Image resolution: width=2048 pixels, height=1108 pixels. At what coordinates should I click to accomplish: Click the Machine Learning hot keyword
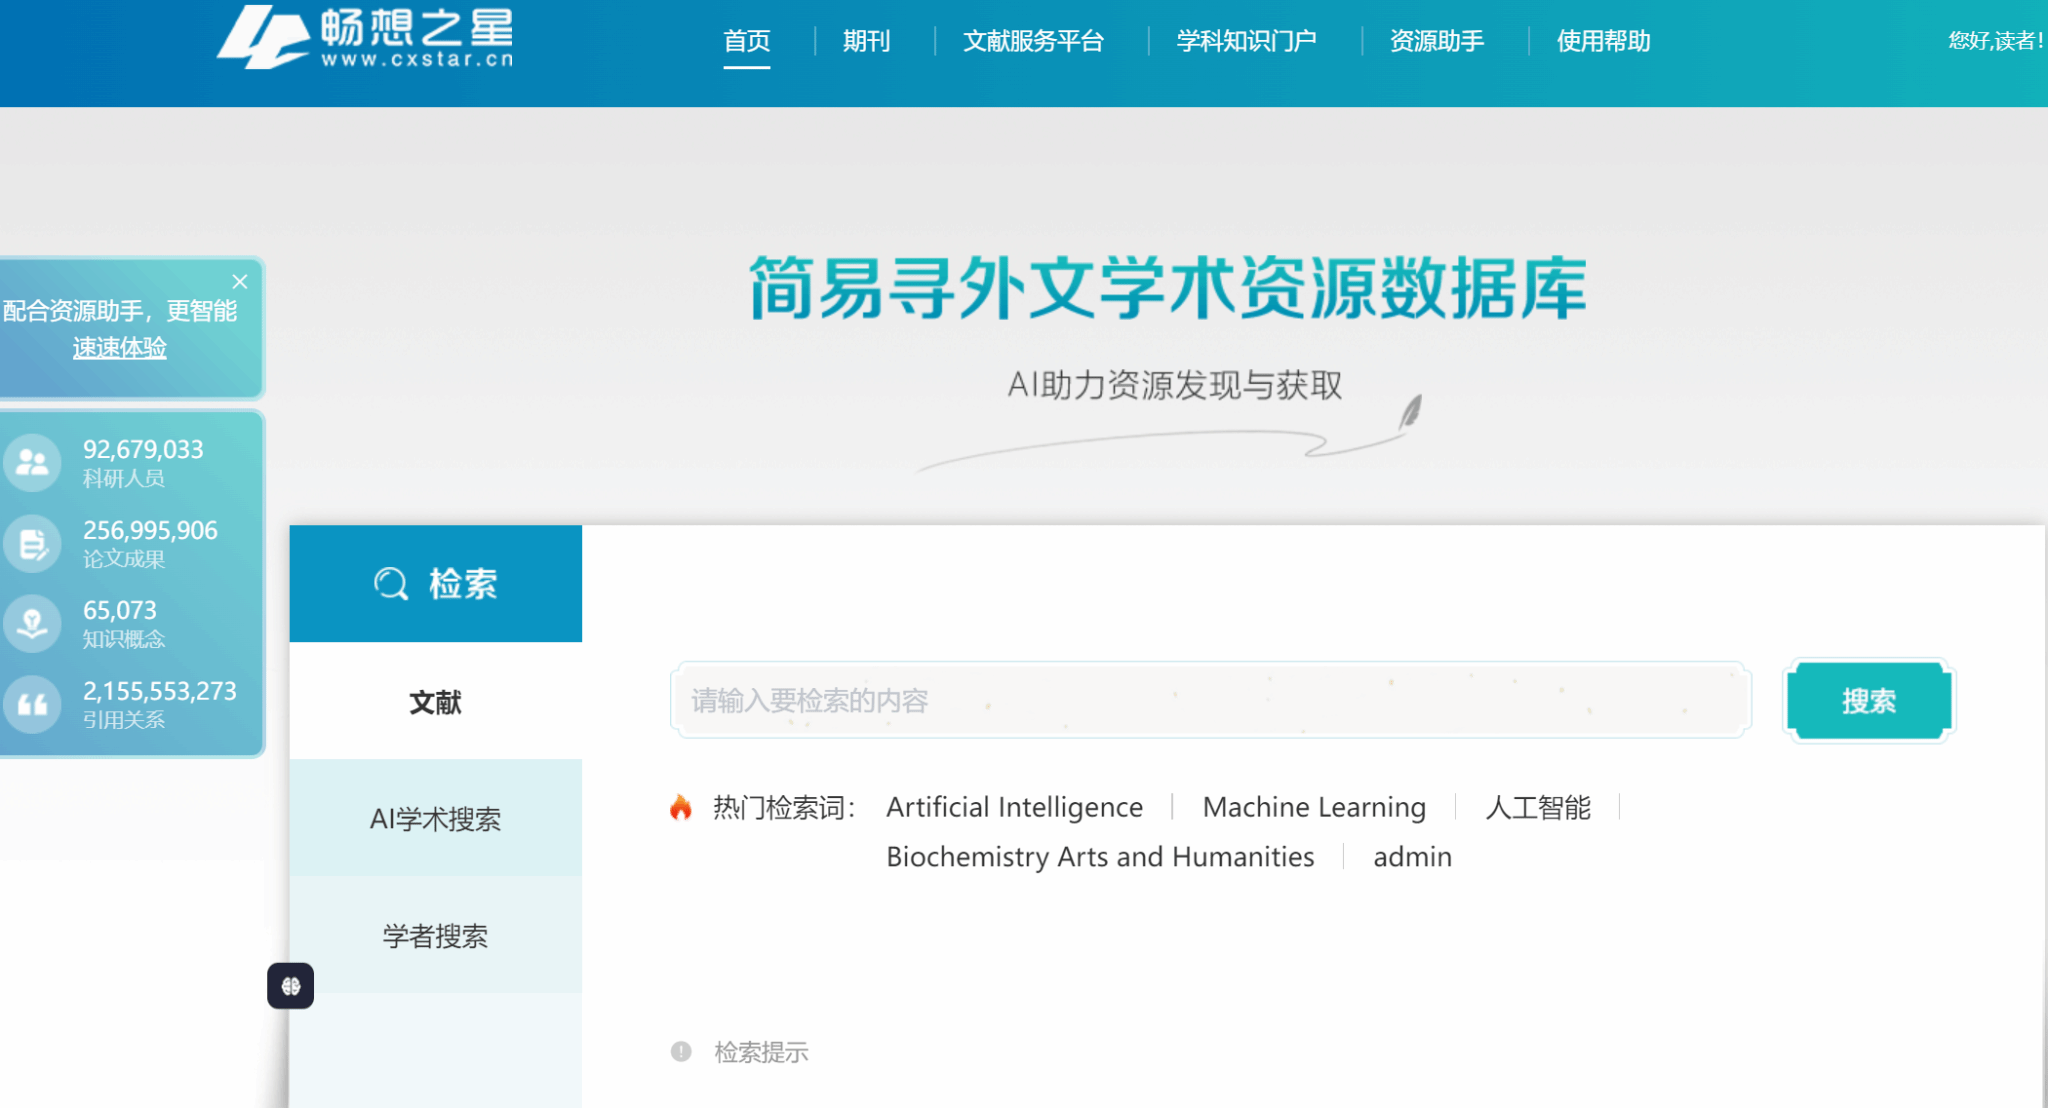tap(1314, 807)
